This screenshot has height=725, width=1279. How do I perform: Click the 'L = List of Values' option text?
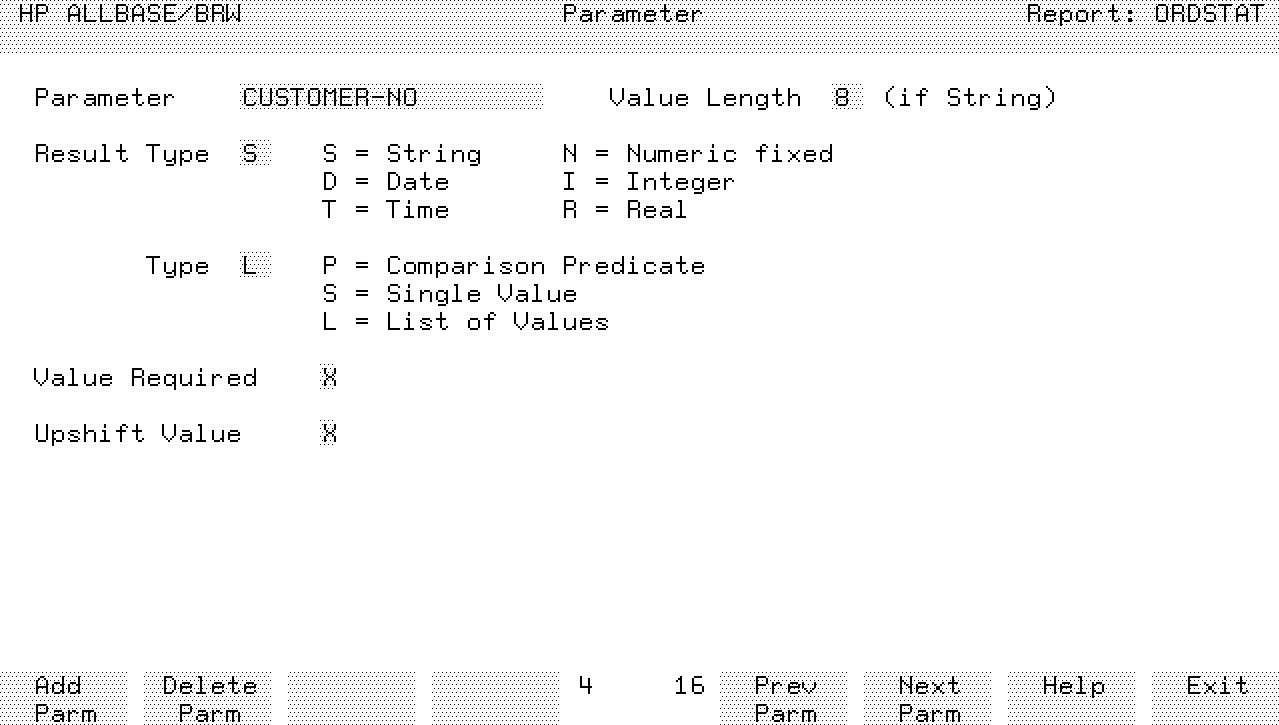[465, 322]
